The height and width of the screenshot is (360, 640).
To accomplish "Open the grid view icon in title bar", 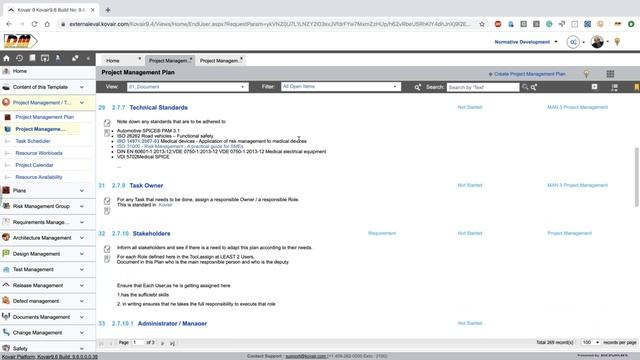I will click(610, 74).
